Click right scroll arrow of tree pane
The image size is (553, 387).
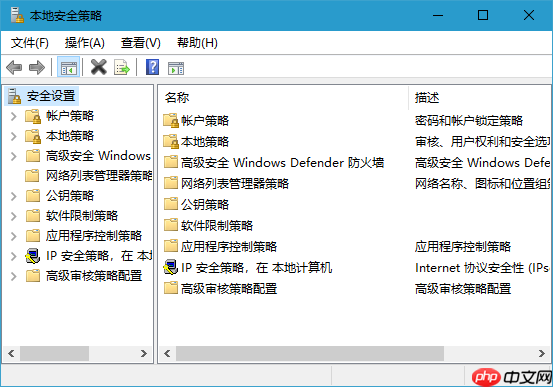[x=144, y=353]
